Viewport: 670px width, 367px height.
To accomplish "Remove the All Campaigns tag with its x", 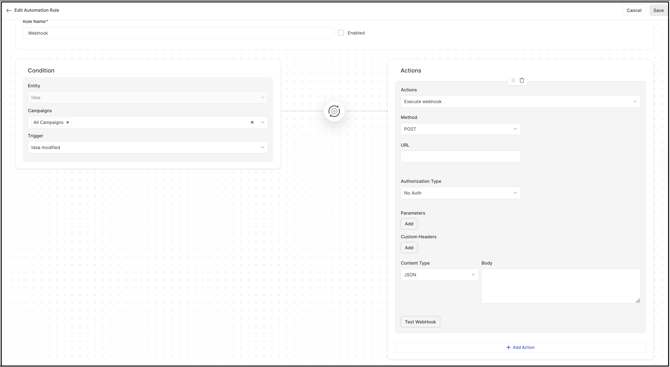I will point(68,122).
